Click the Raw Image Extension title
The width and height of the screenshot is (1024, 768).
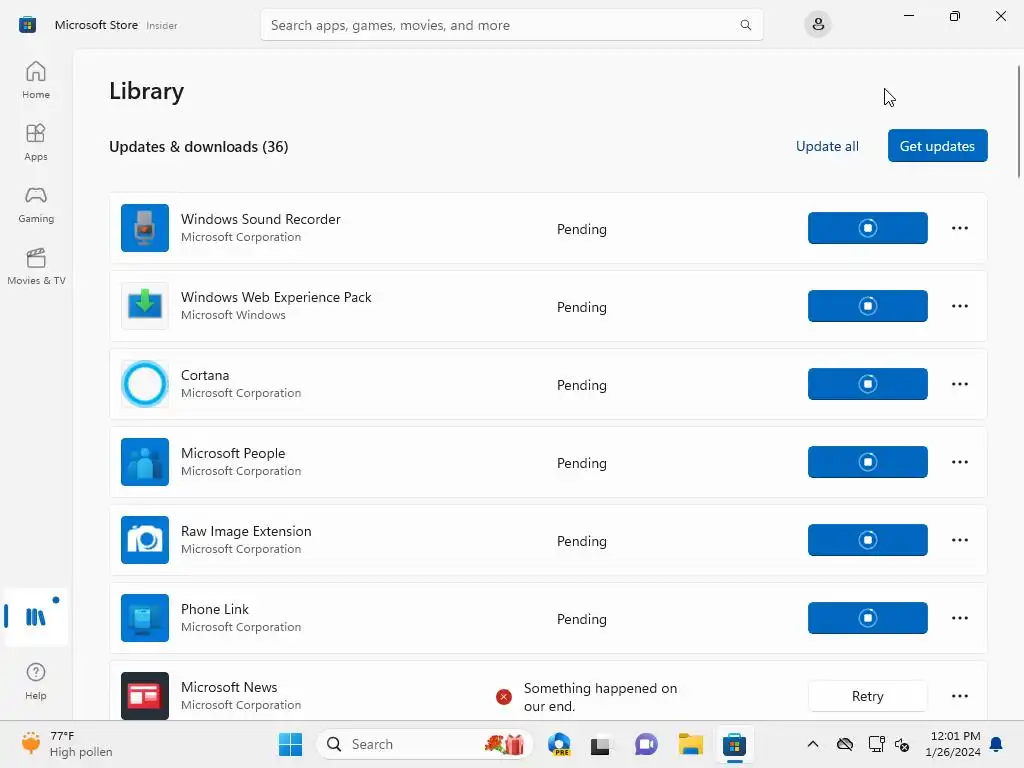tap(246, 531)
